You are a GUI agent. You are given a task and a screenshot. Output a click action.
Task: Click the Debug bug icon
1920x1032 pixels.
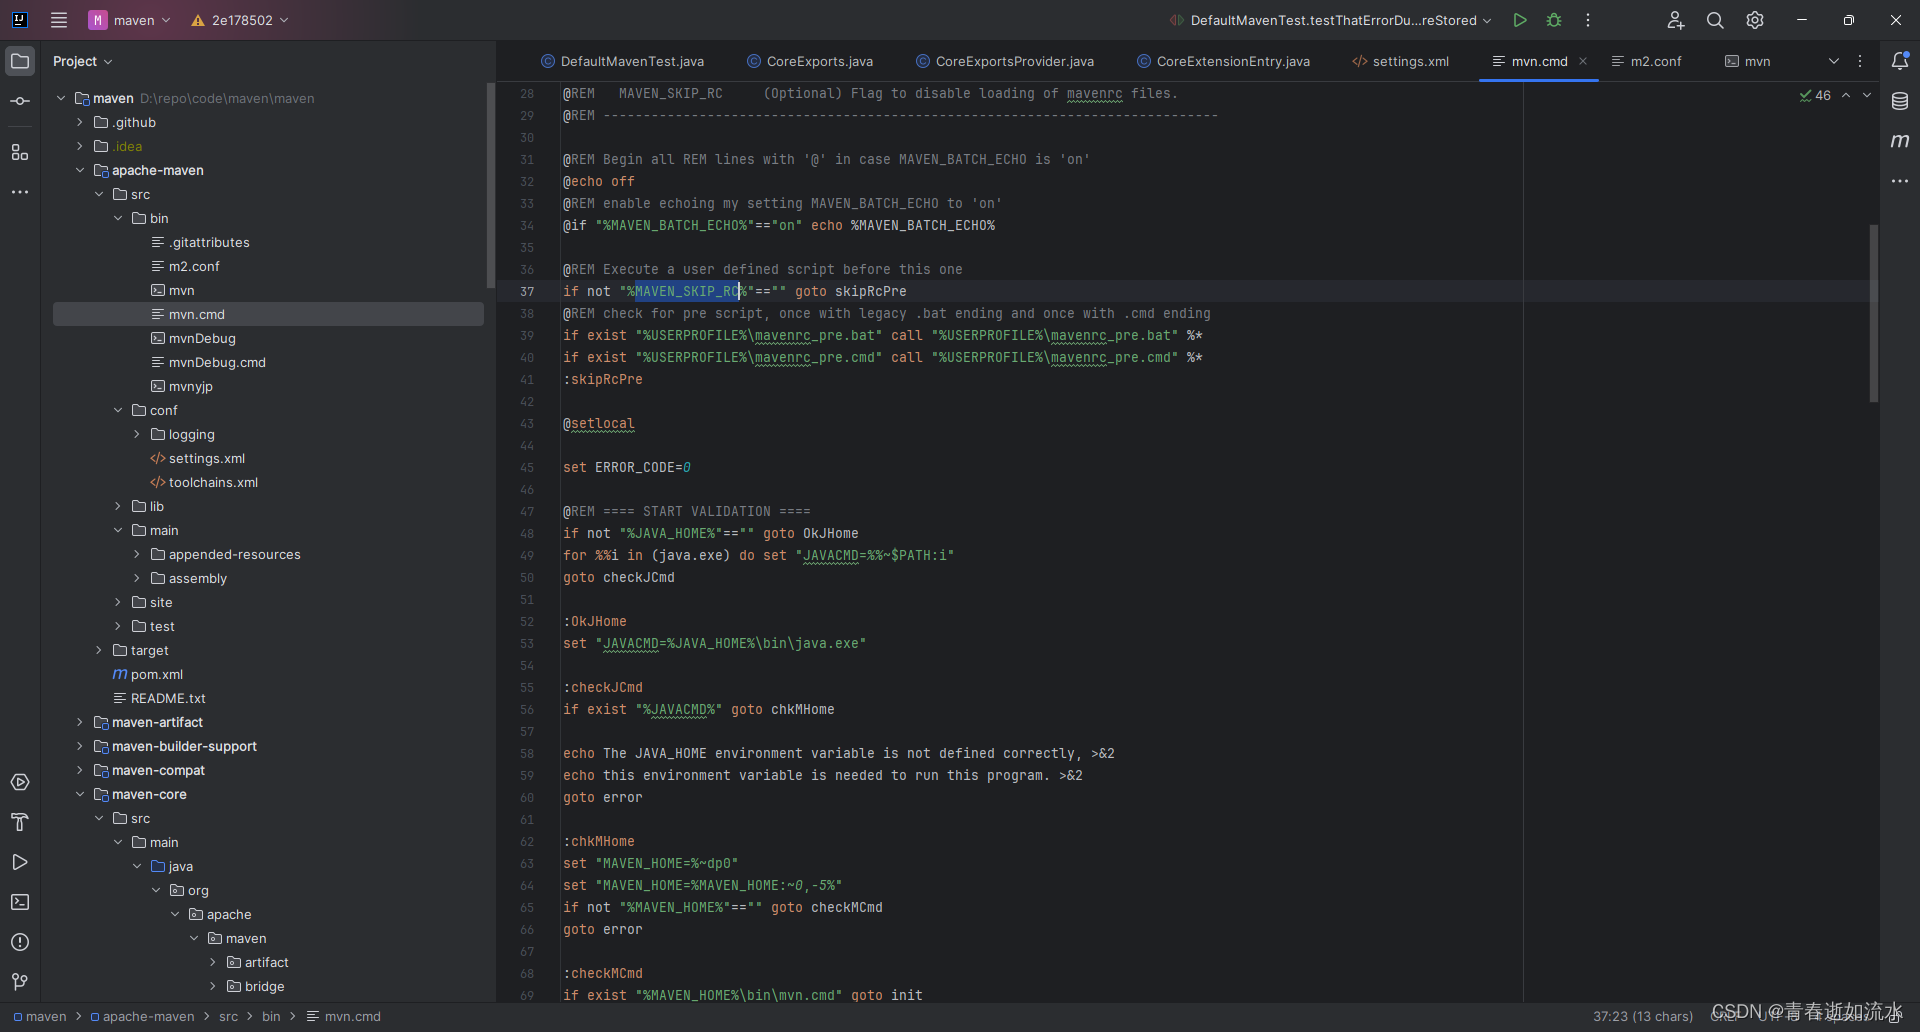(1554, 20)
